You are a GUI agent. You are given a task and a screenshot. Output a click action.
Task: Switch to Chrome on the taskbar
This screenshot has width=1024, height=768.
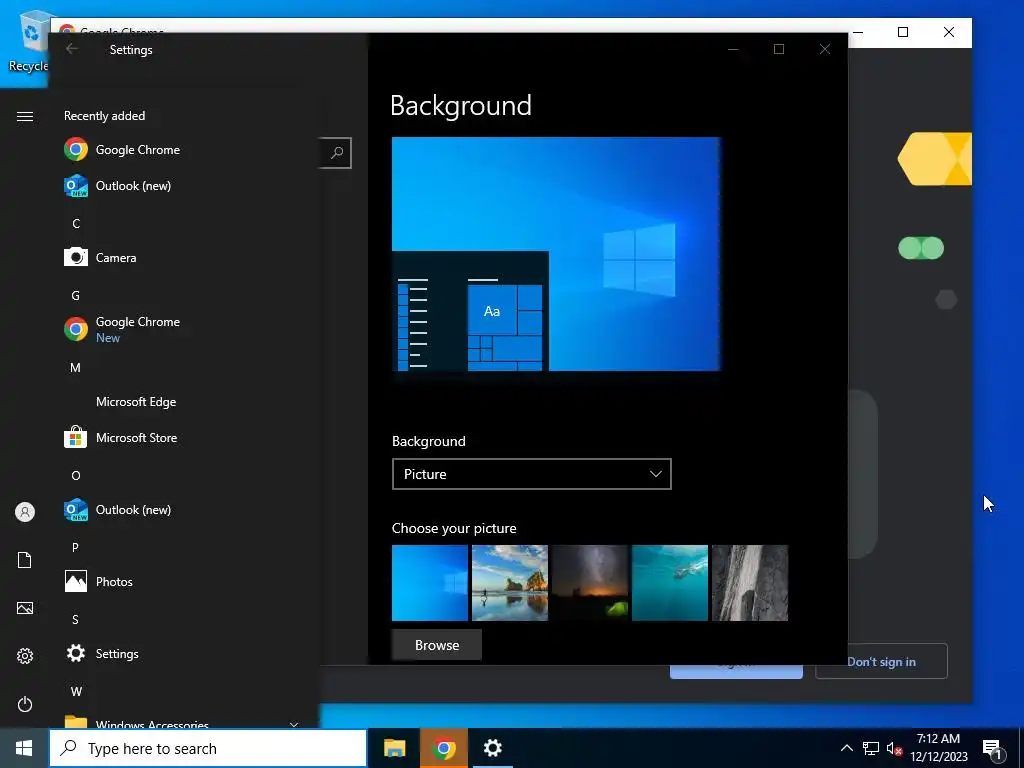coord(443,748)
